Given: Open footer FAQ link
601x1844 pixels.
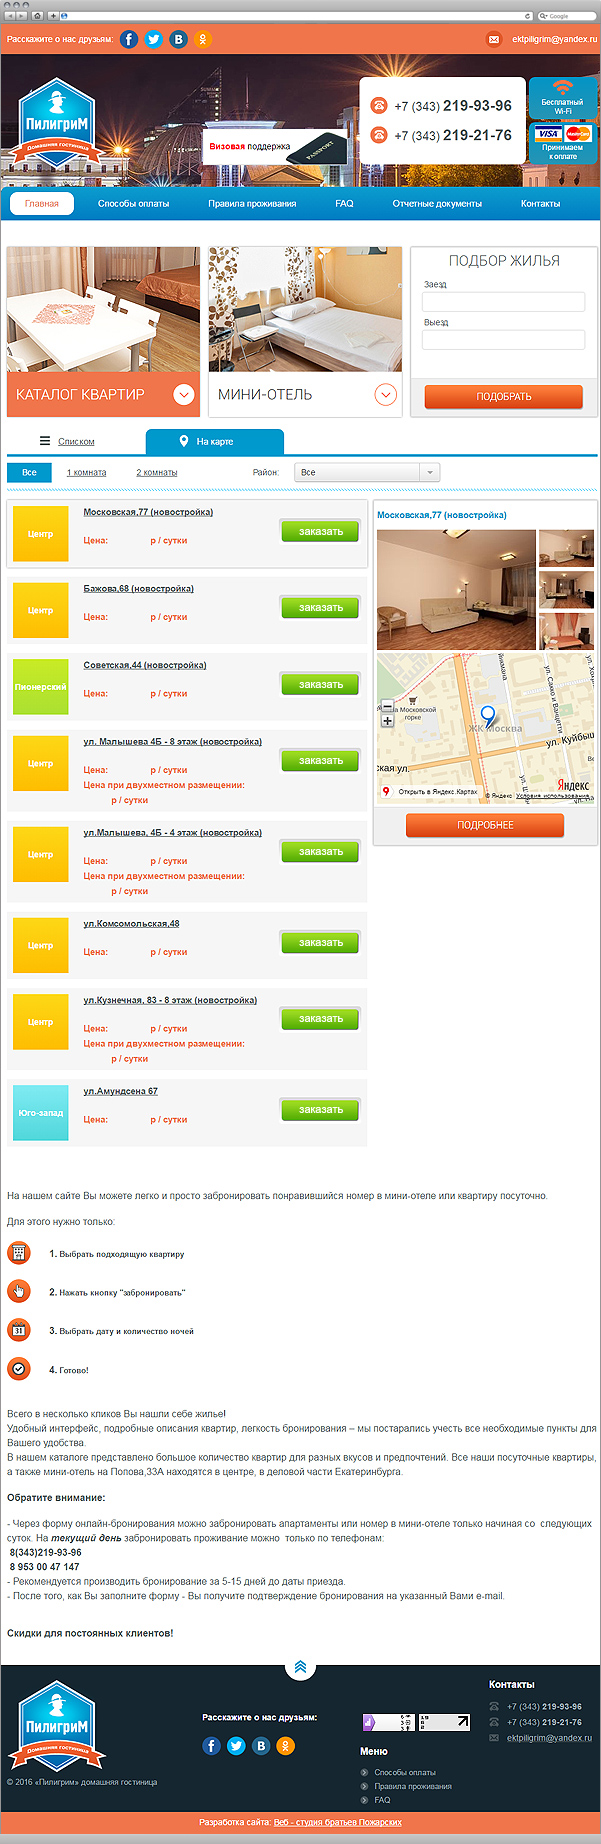Looking at the screenshot, I should [382, 1800].
